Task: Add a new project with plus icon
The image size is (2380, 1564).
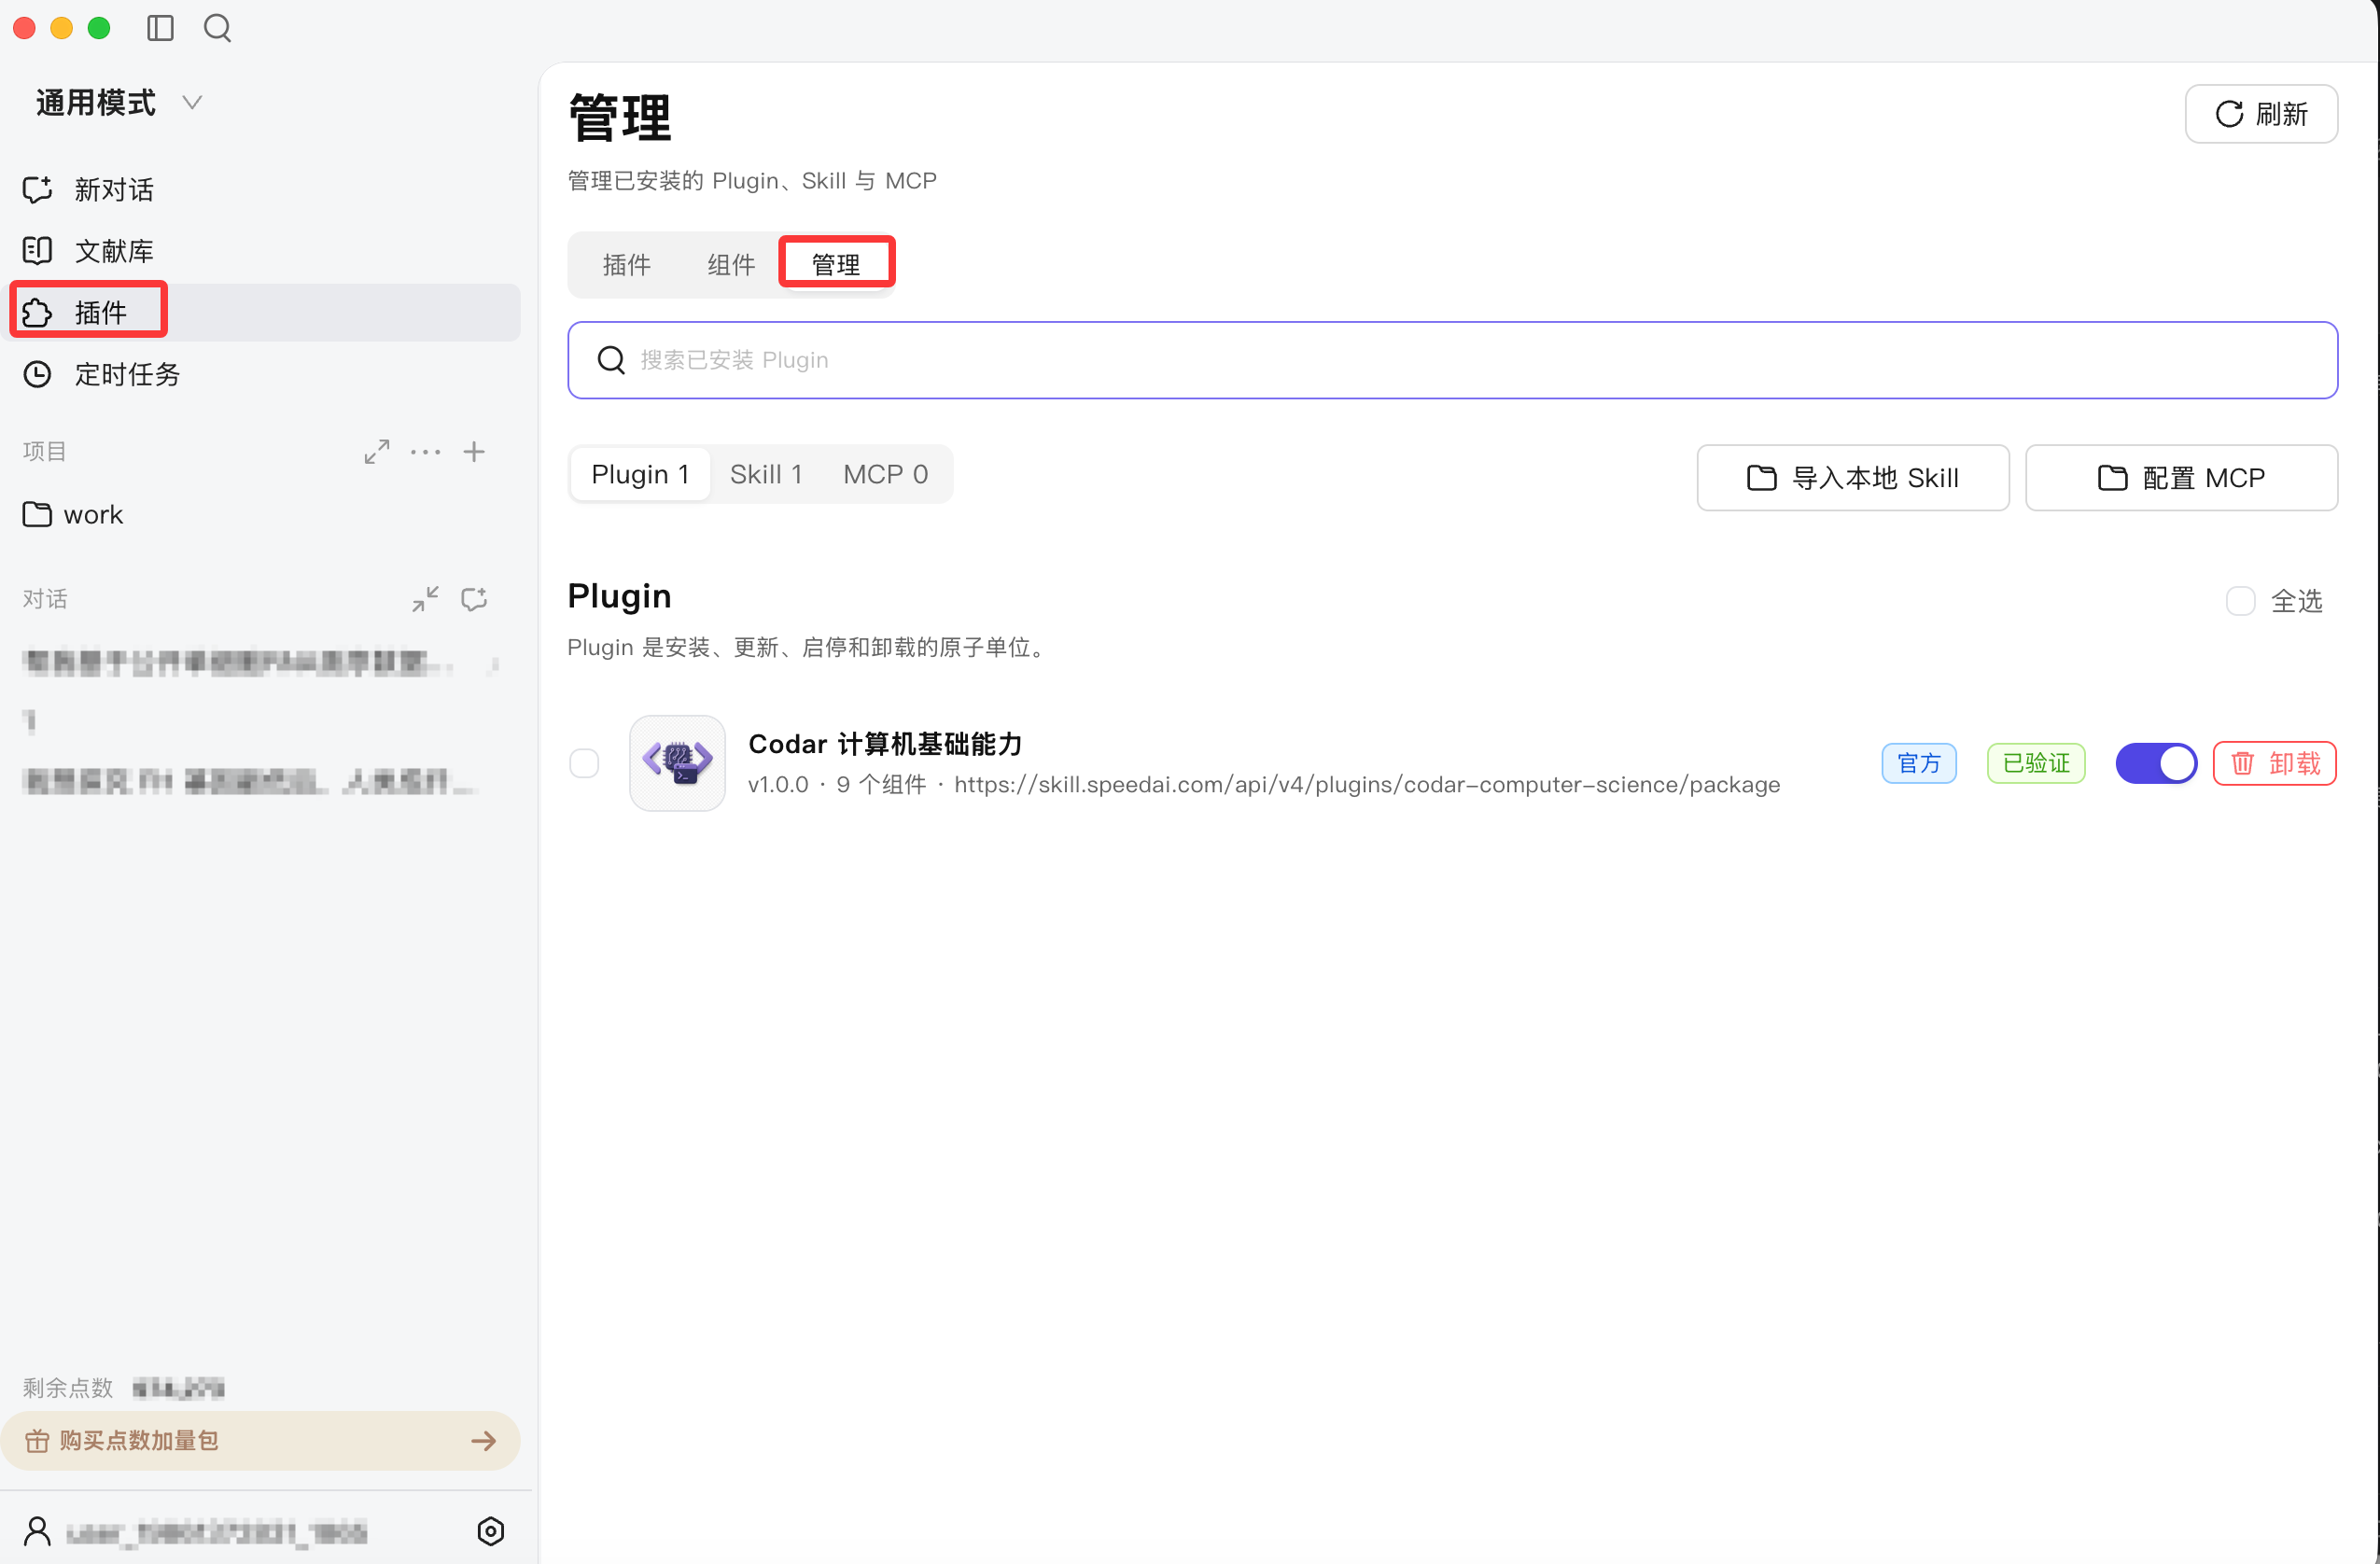Action: [474, 452]
